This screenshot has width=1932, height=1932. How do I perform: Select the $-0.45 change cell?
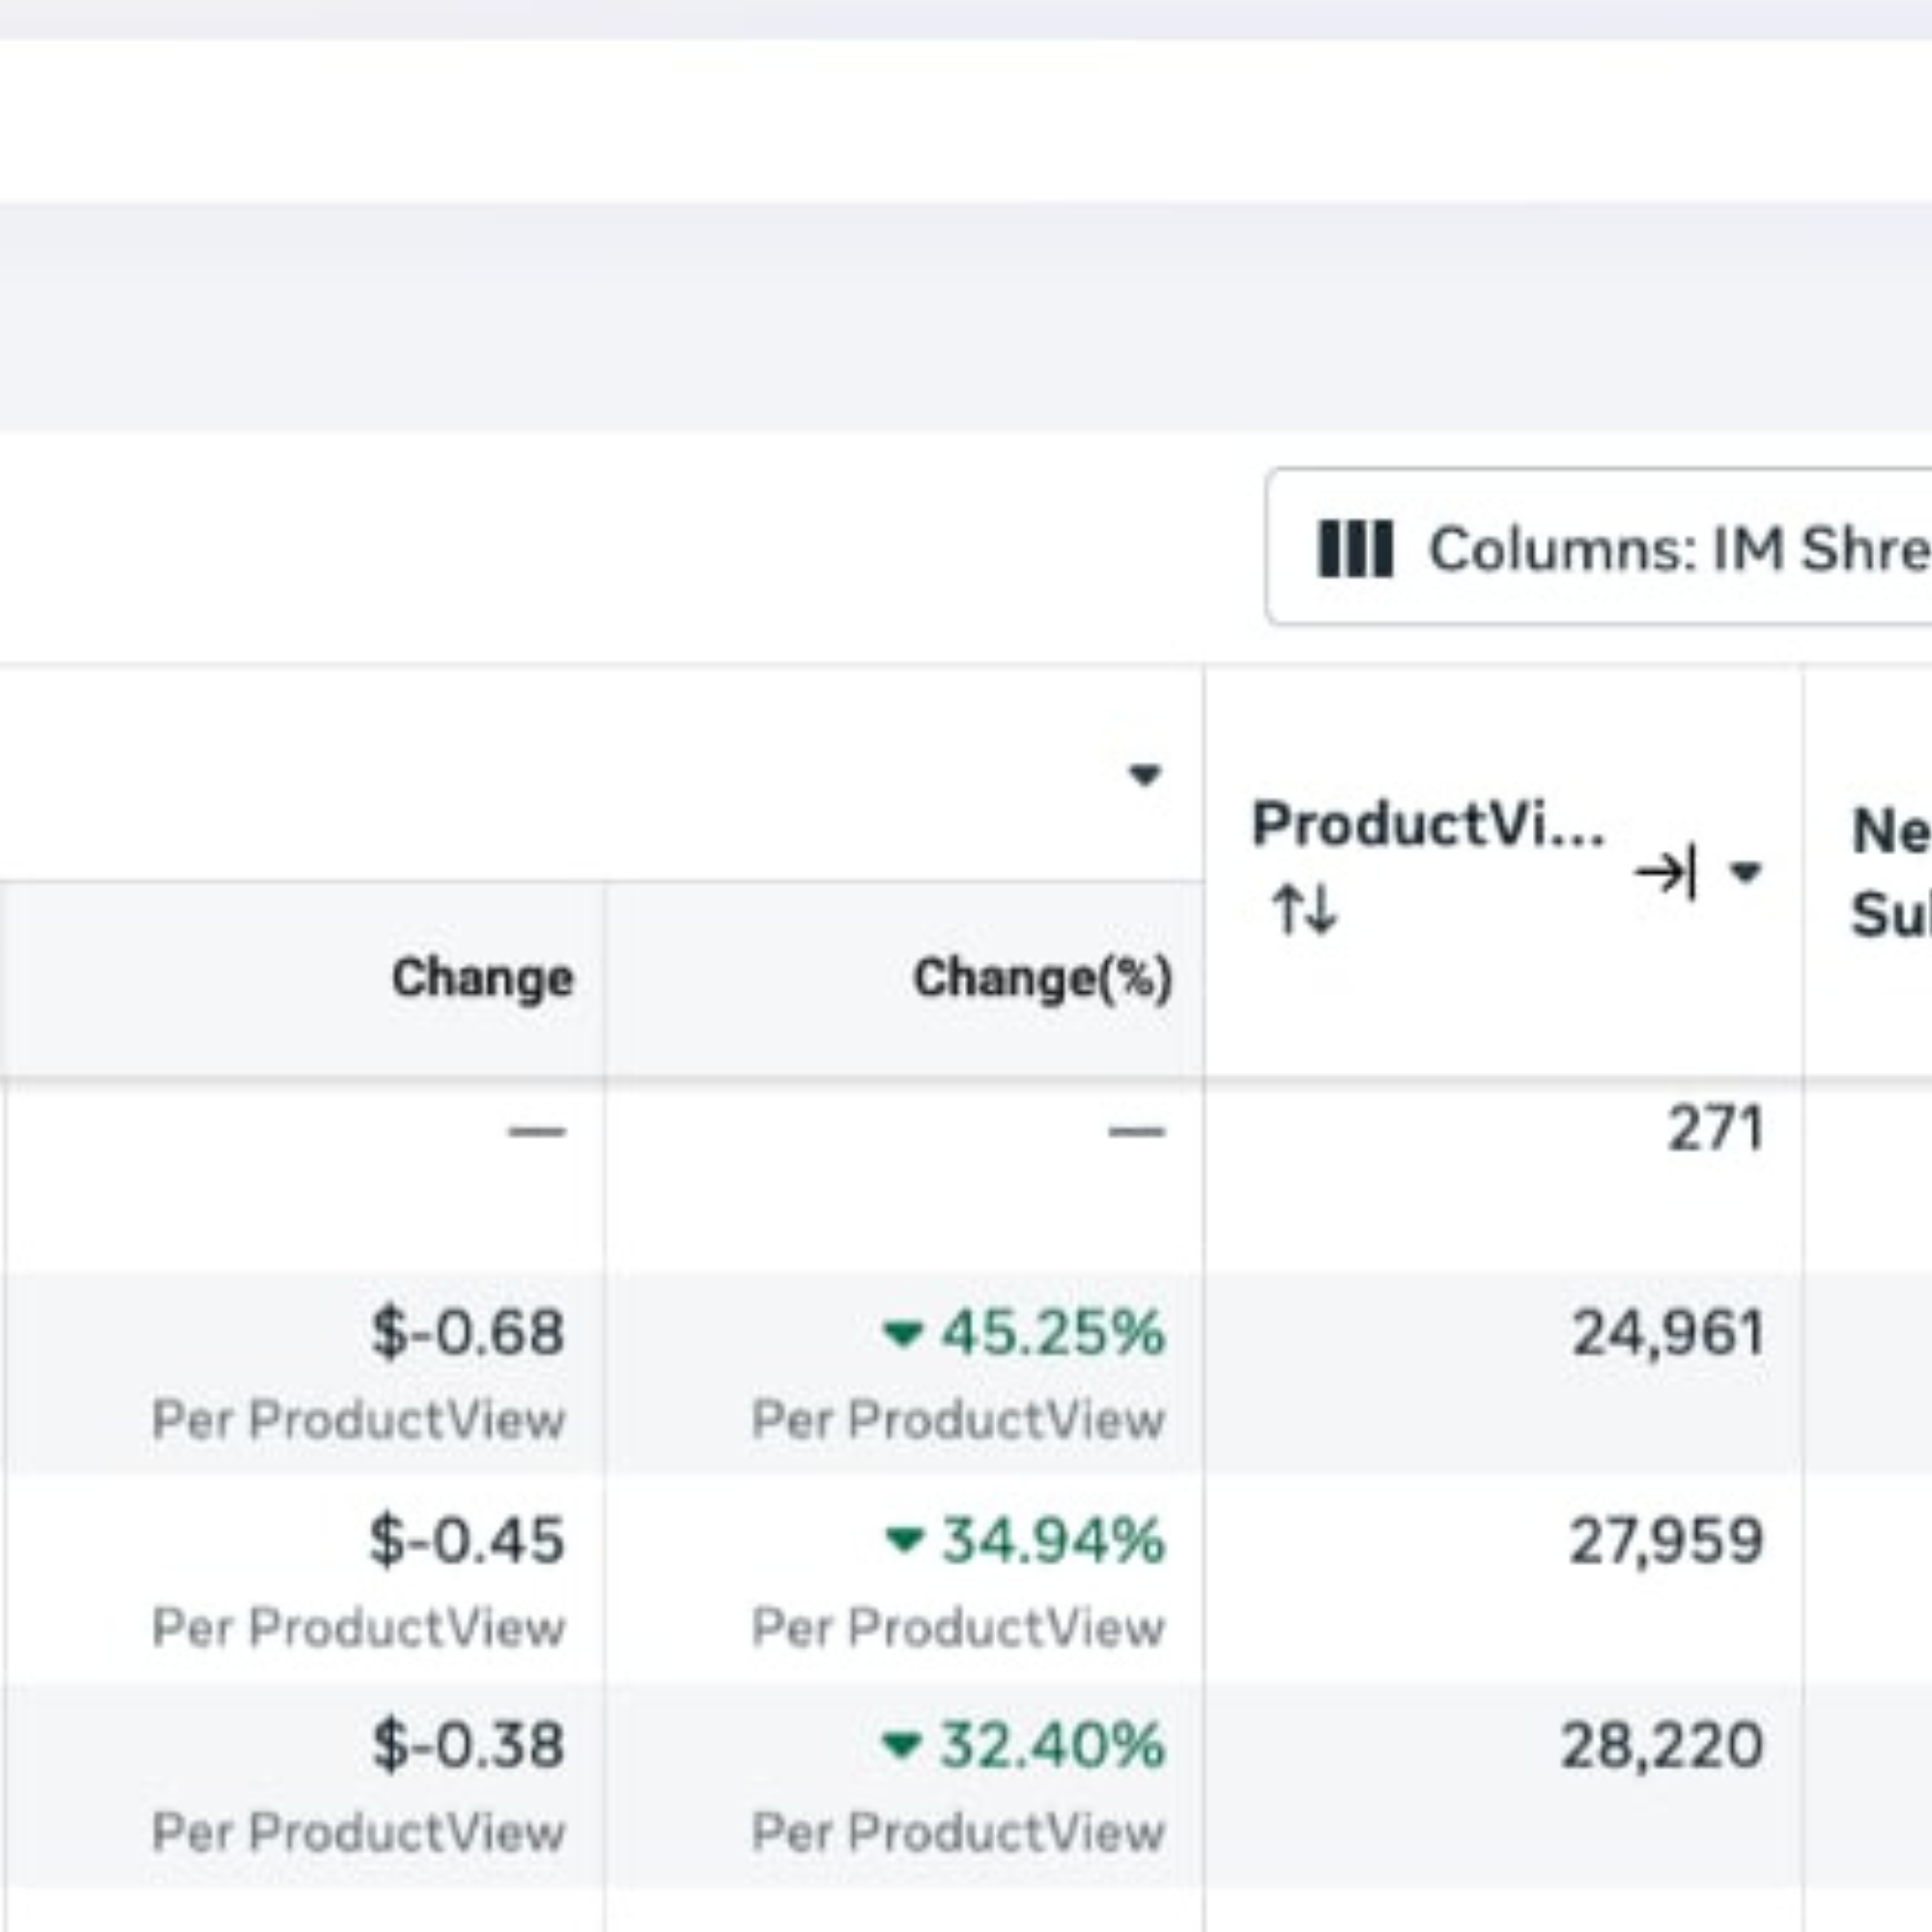467,1539
